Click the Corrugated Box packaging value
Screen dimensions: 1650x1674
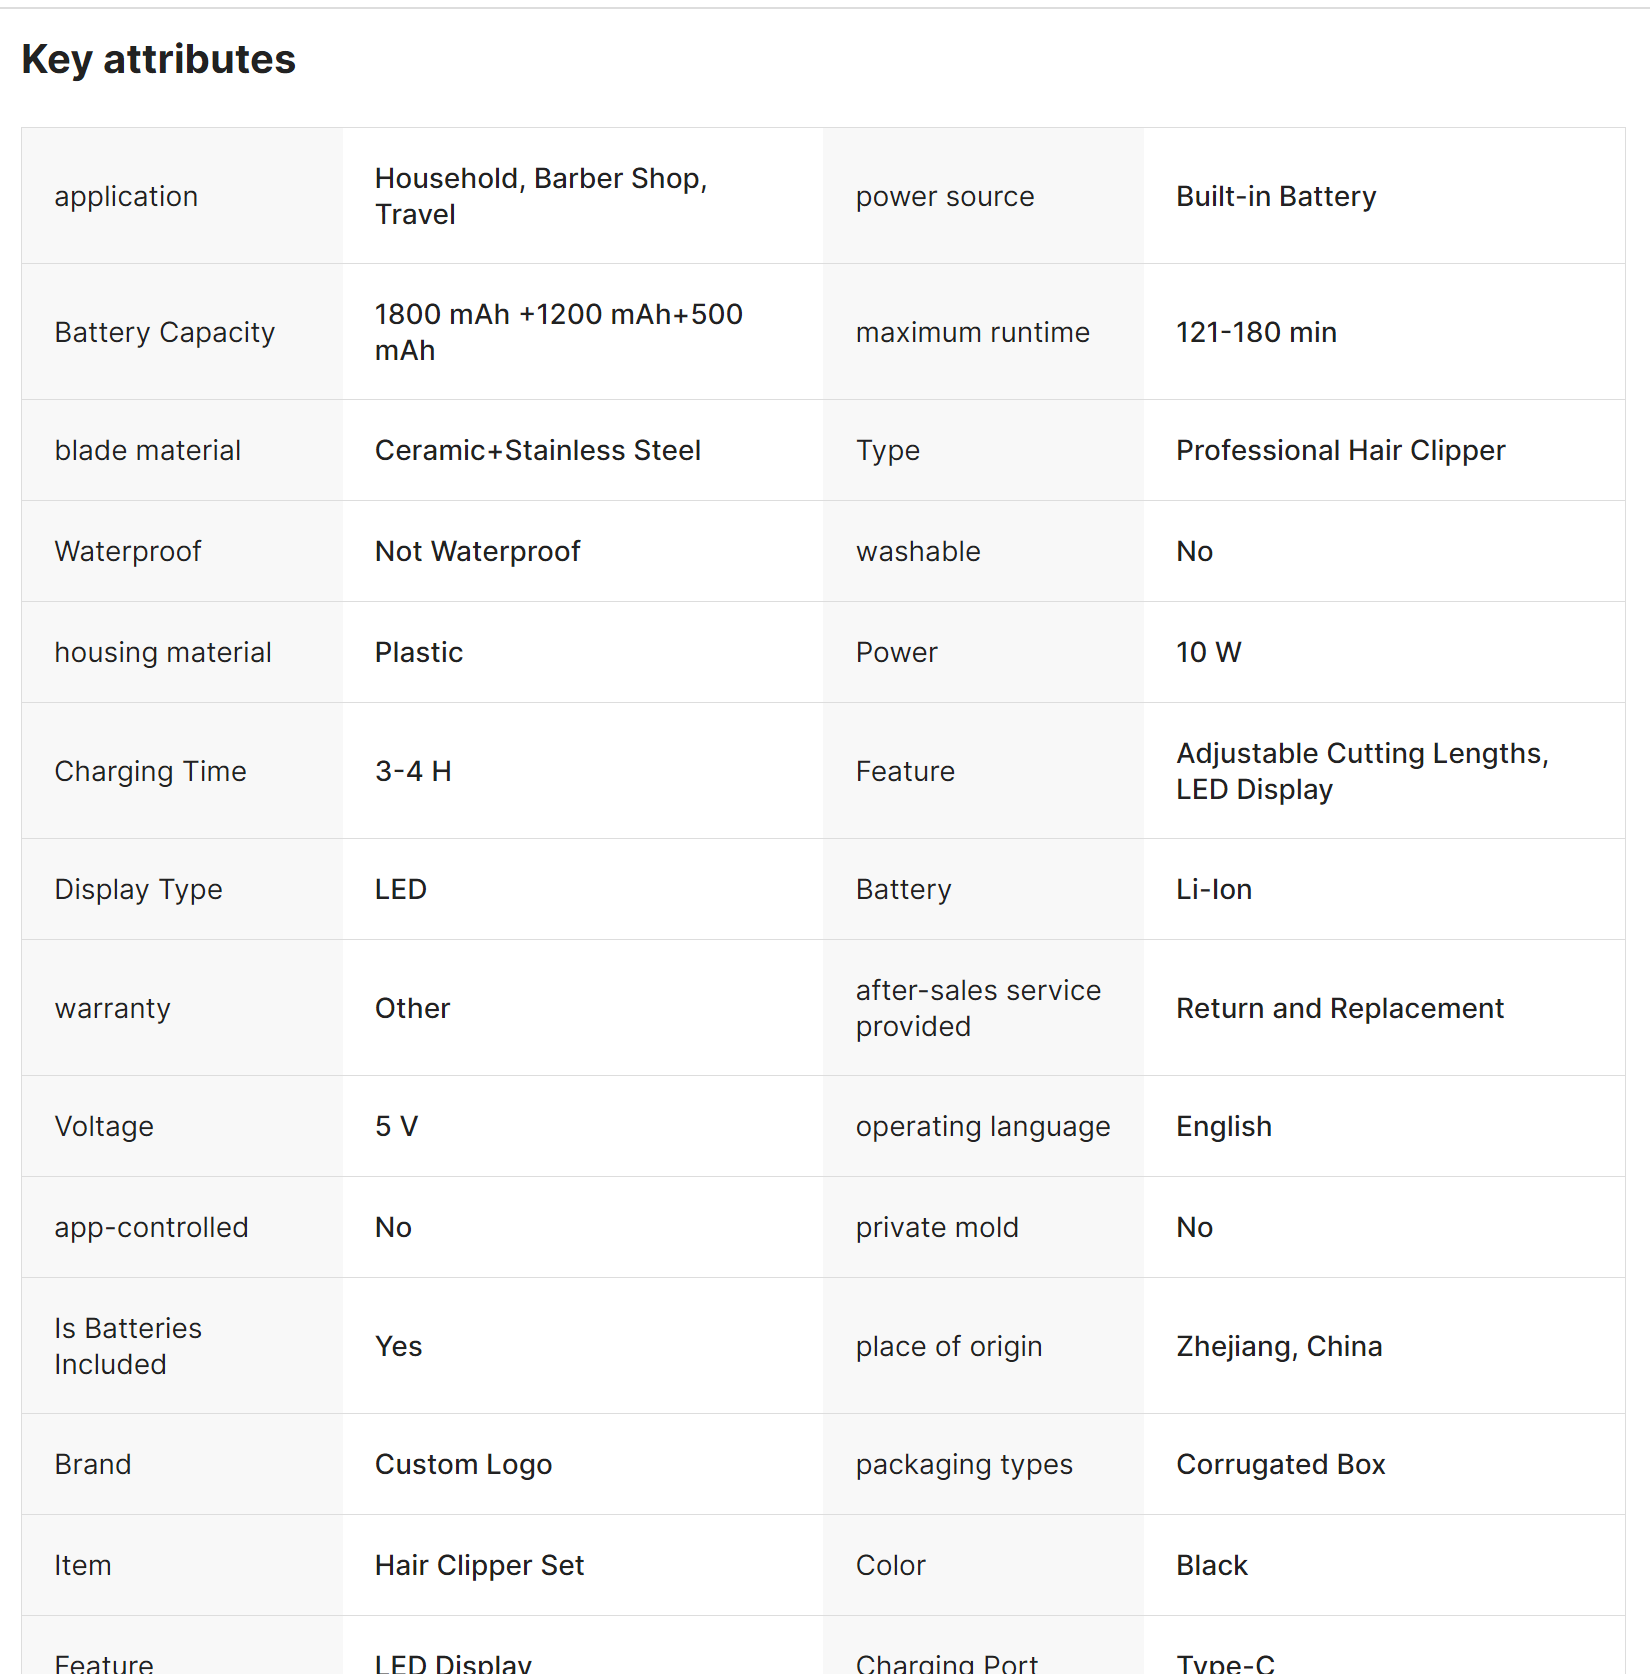tap(1280, 1464)
